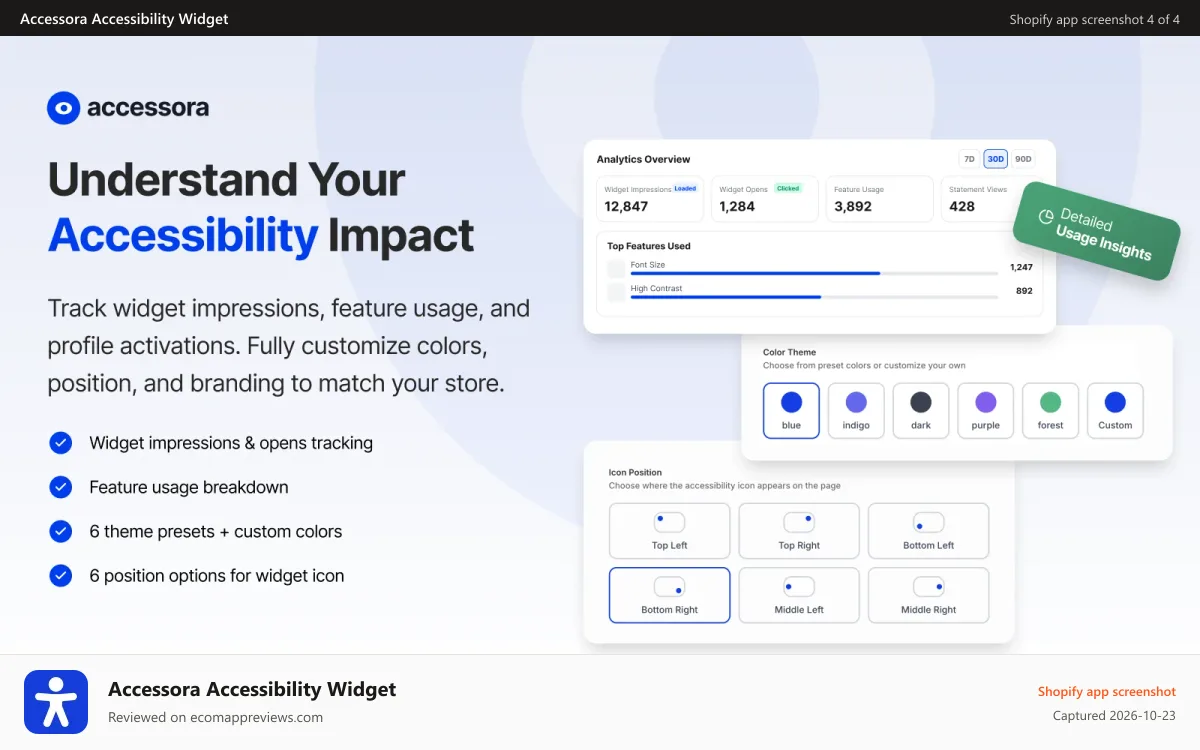
Task: Click the Clicked status tag
Action: coord(788,188)
